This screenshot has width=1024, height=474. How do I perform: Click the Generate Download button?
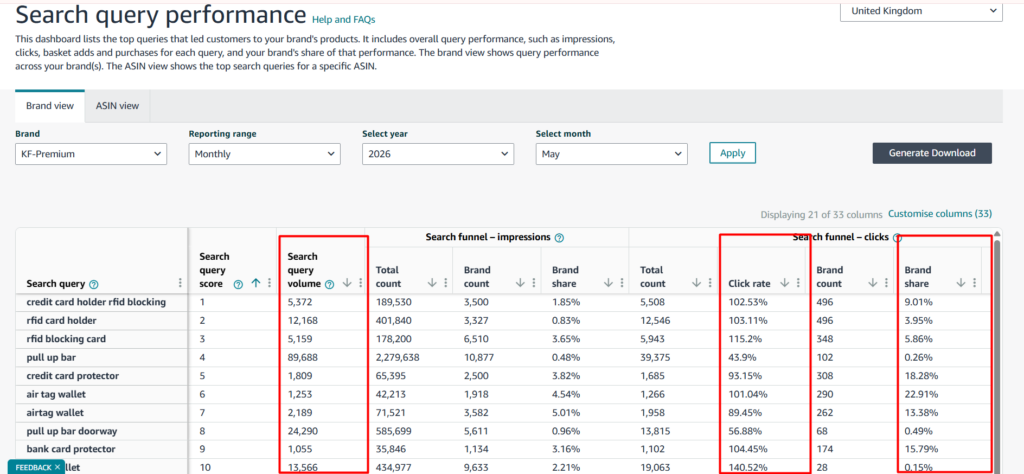coord(932,153)
